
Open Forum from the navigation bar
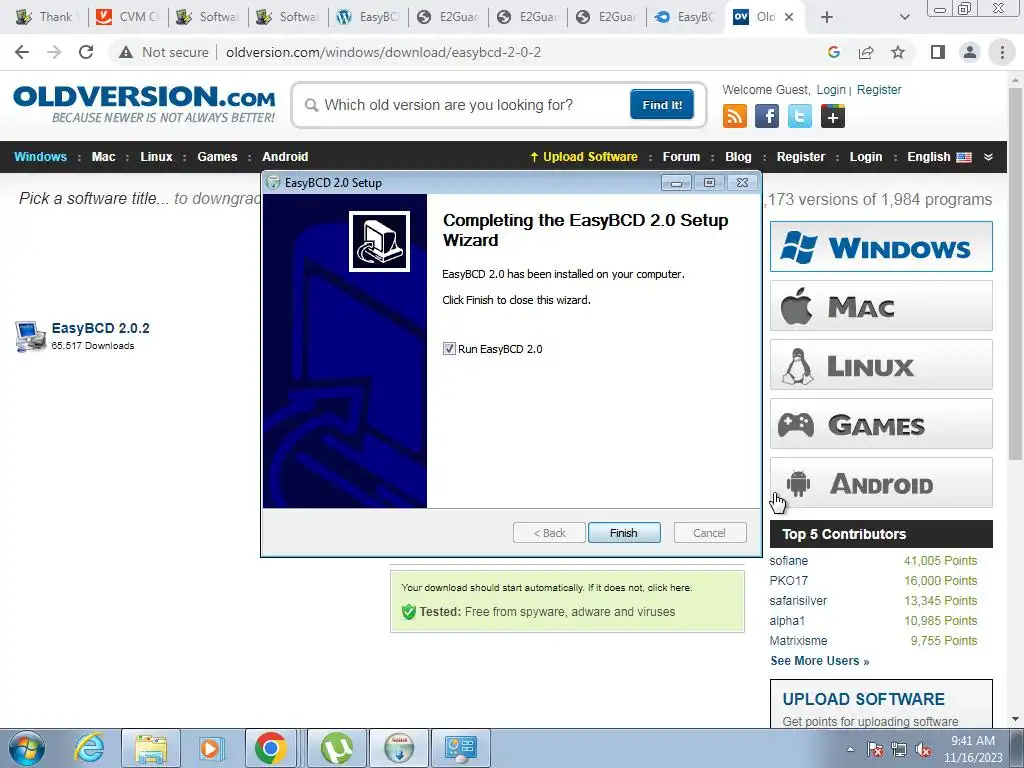click(x=681, y=157)
